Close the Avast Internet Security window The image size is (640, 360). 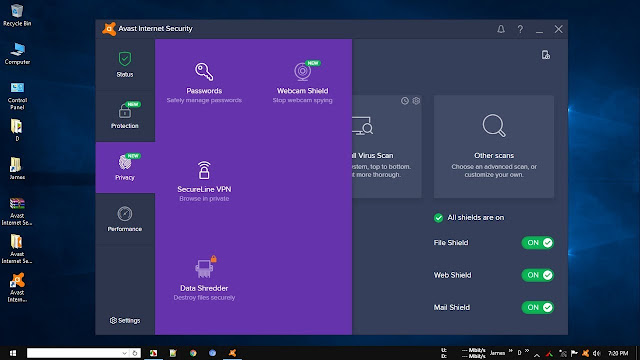point(558,29)
